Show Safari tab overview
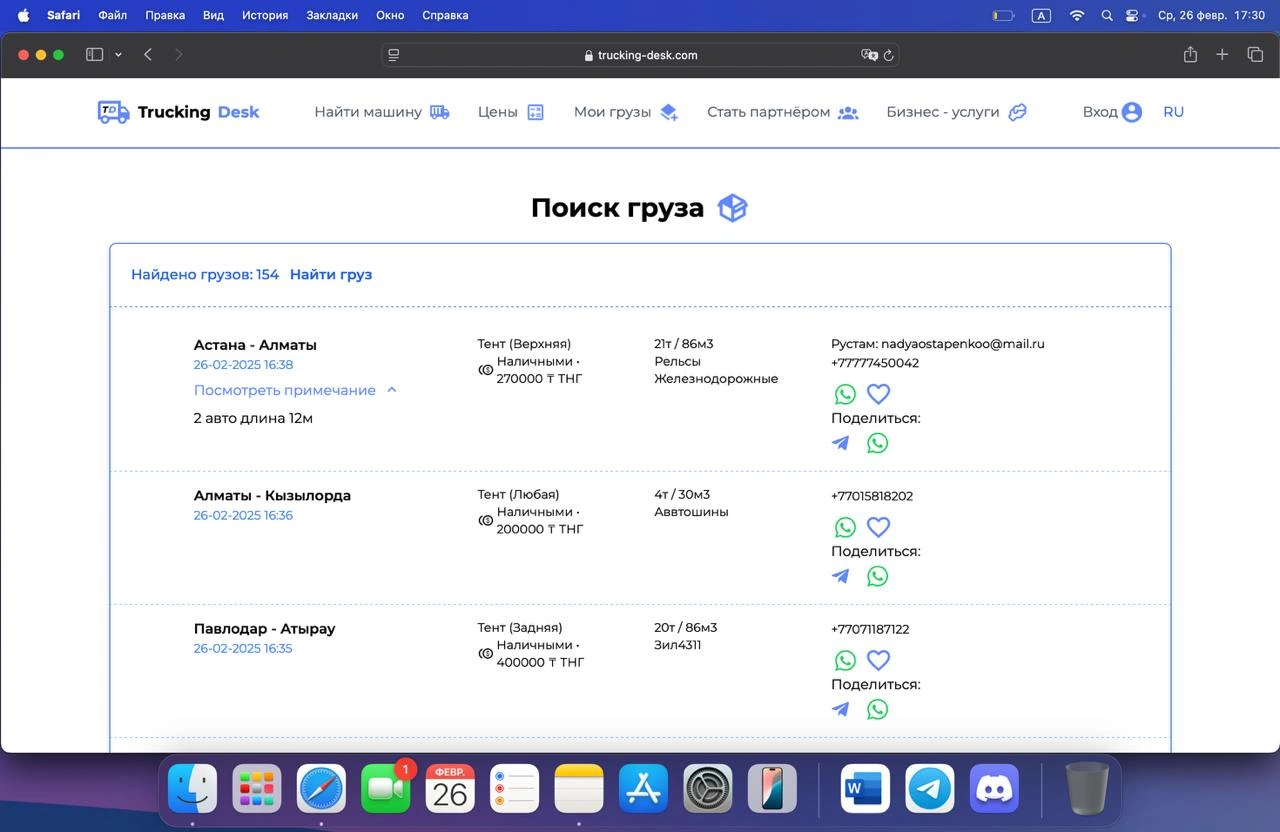1280x832 pixels. [1255, 55]
